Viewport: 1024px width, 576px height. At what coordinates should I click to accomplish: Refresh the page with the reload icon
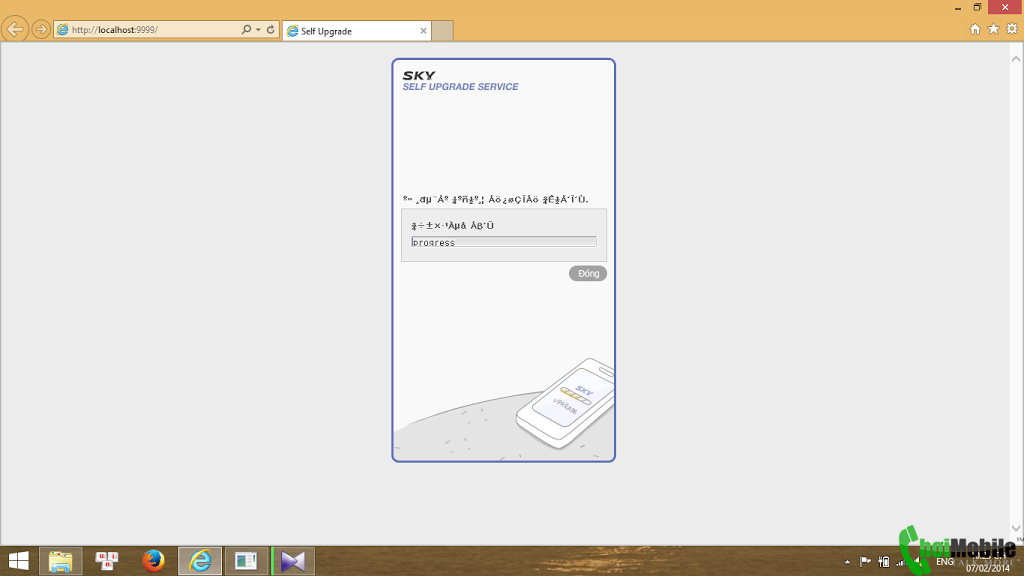(x=270, y=29)
